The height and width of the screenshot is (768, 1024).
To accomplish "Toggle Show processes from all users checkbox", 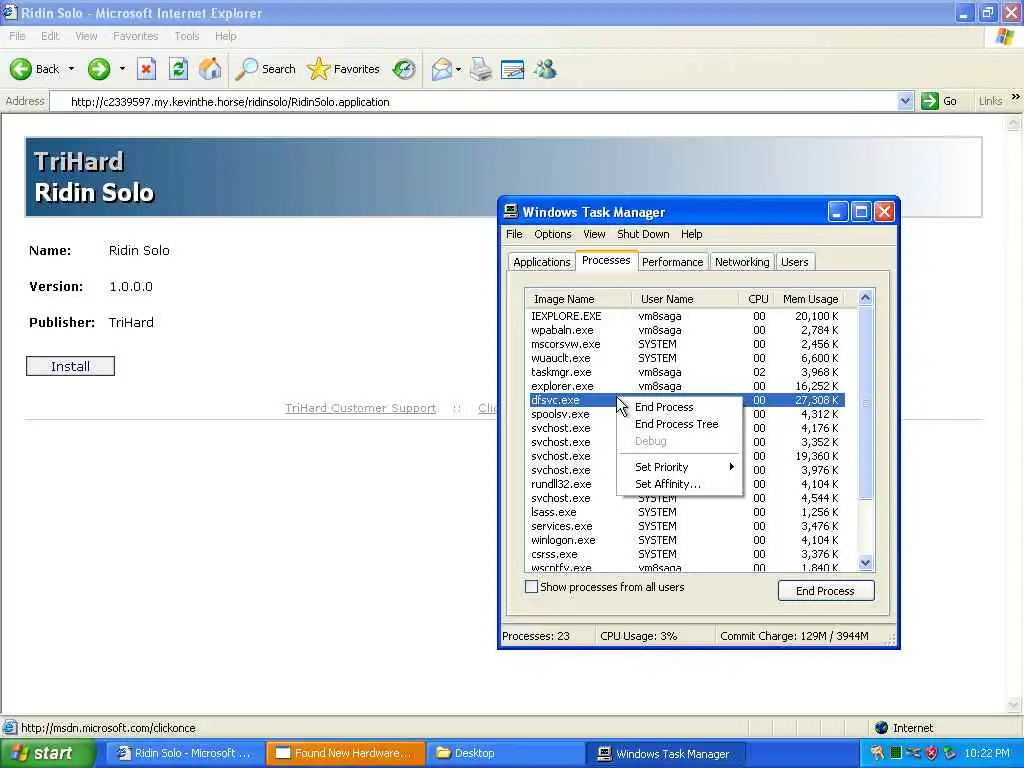I will (532, 586).
